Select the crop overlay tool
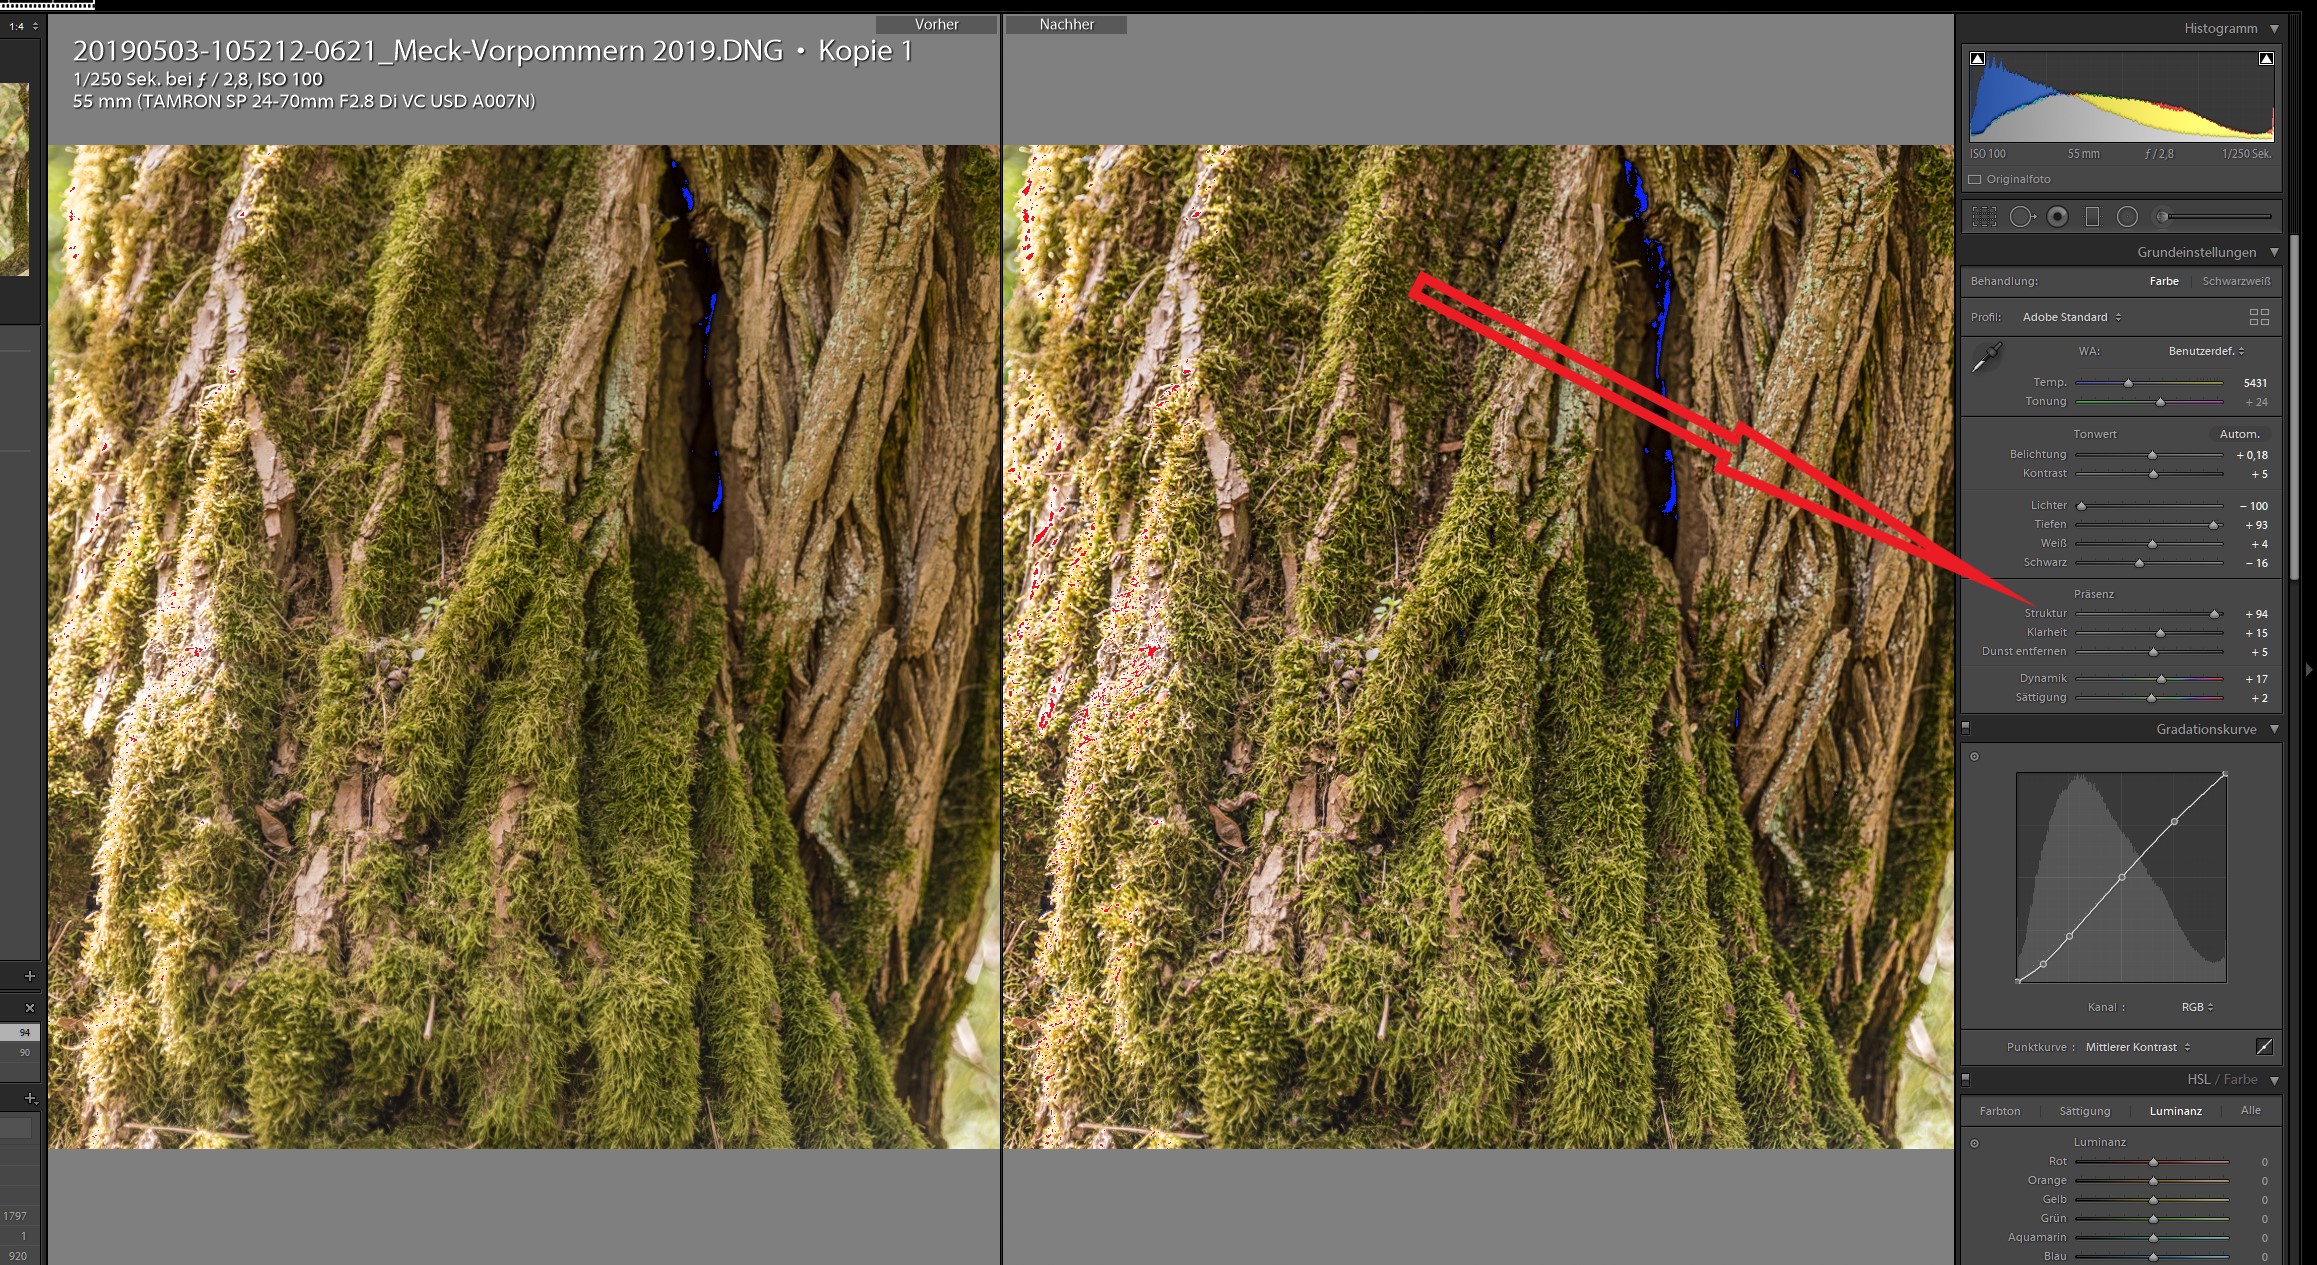The height and width of the screenshot is (1265, 2317). (1984, 216)
